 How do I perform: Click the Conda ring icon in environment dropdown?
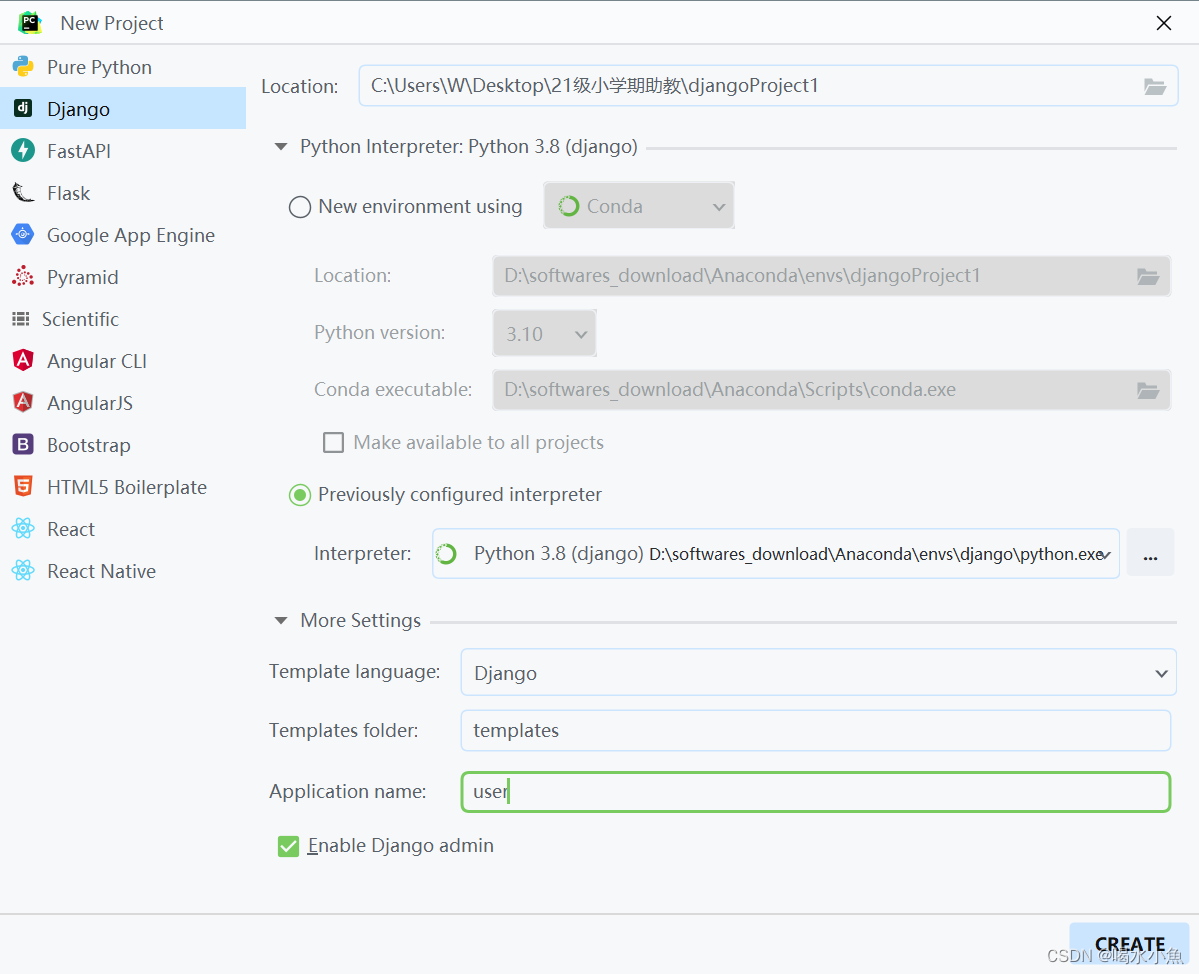[568, 206]
